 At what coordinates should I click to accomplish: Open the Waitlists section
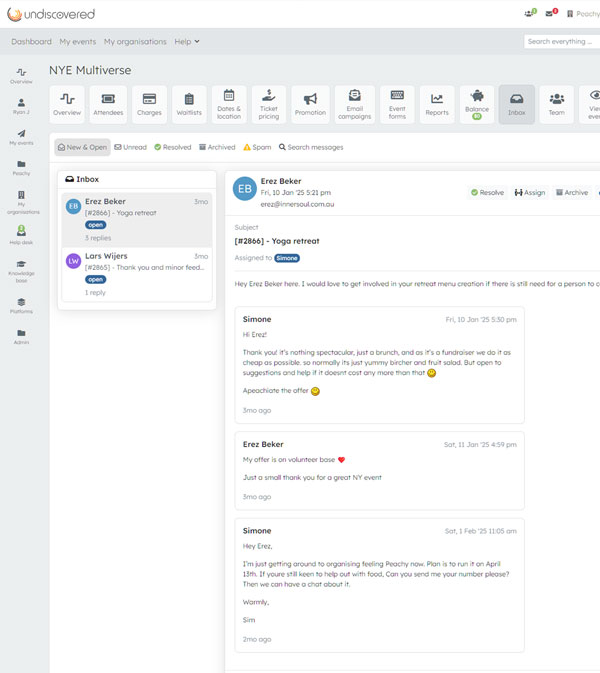(189, 104)
